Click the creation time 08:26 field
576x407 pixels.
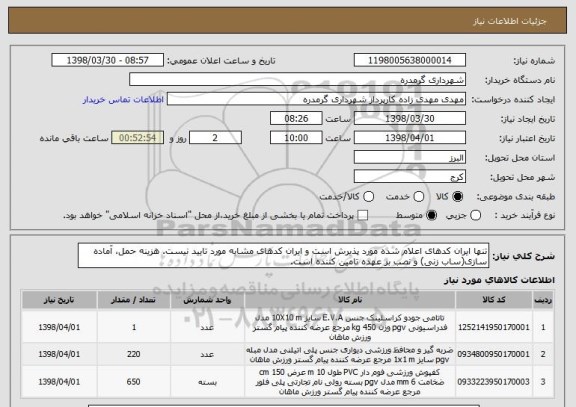(296, 119)
